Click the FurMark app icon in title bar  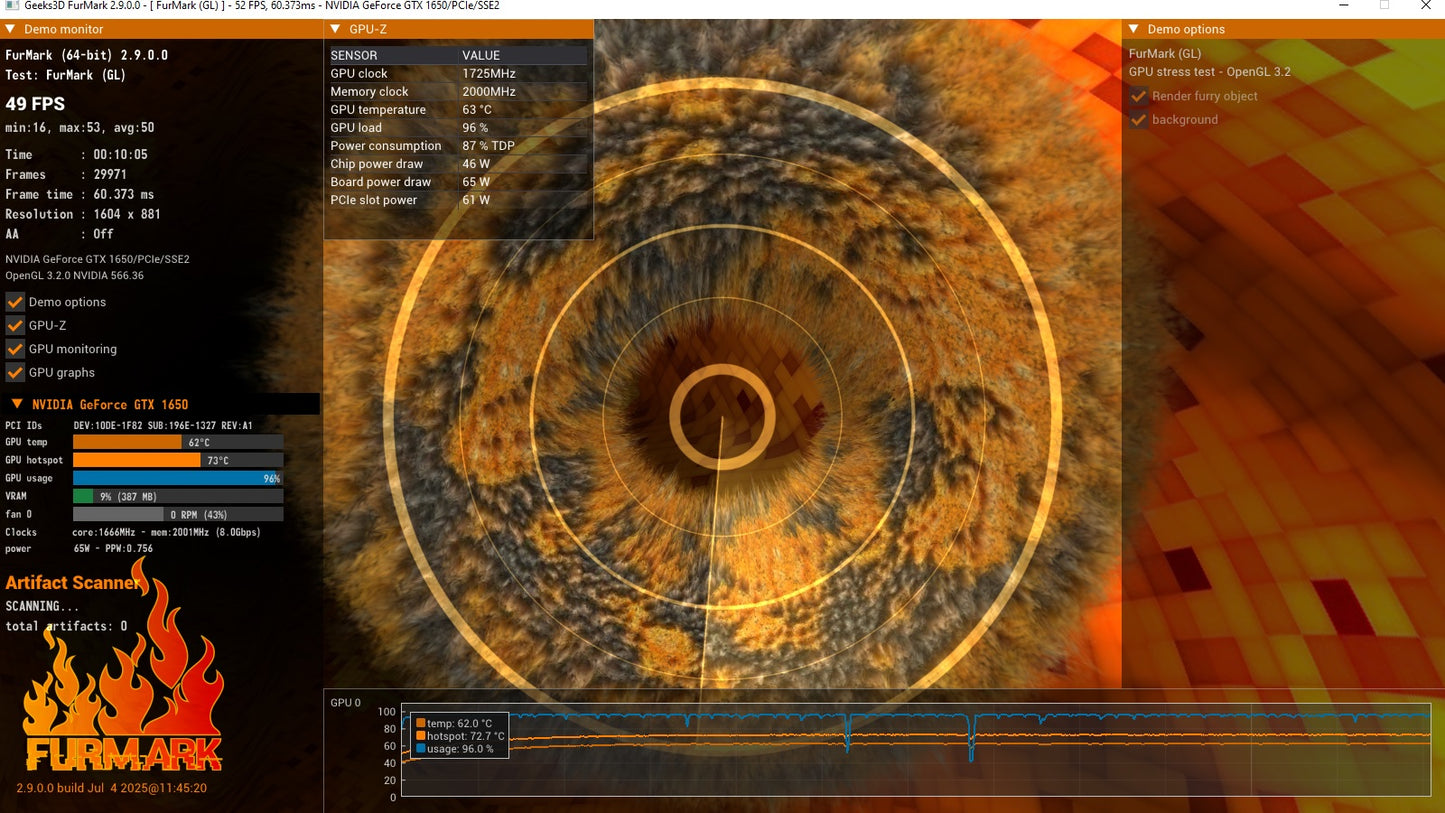pos(10,6)
